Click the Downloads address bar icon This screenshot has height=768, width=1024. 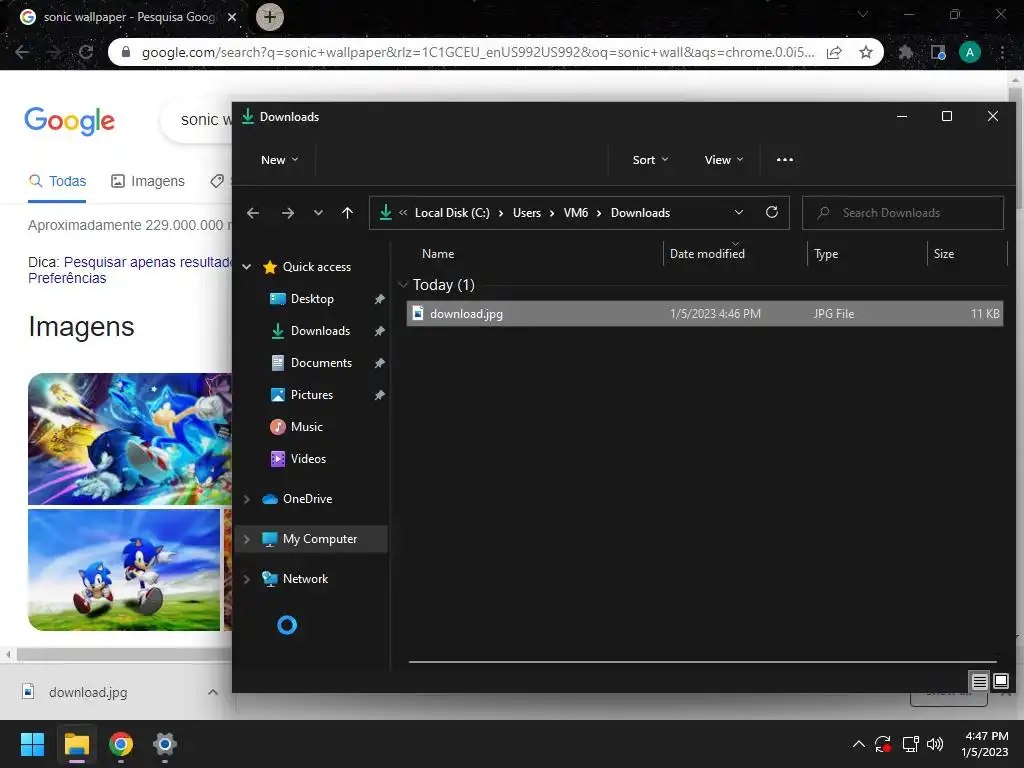click(386, 212)
